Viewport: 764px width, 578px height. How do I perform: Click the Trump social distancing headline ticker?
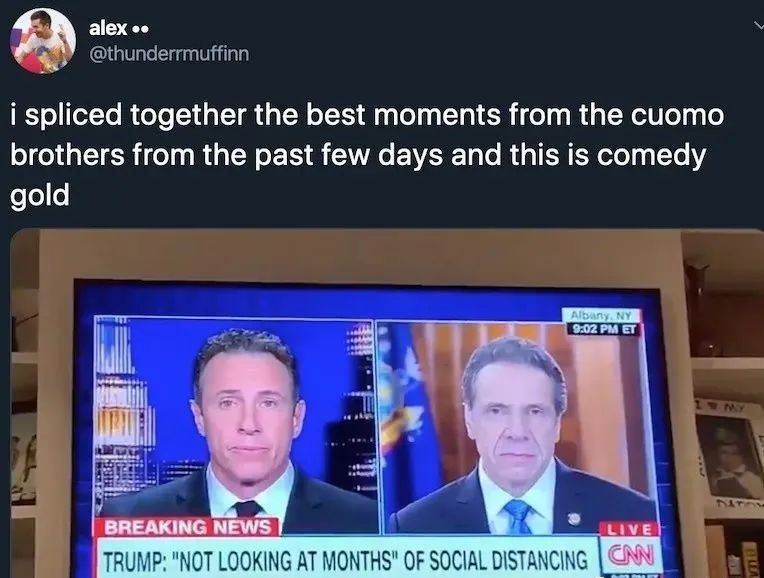pos(347,559)
